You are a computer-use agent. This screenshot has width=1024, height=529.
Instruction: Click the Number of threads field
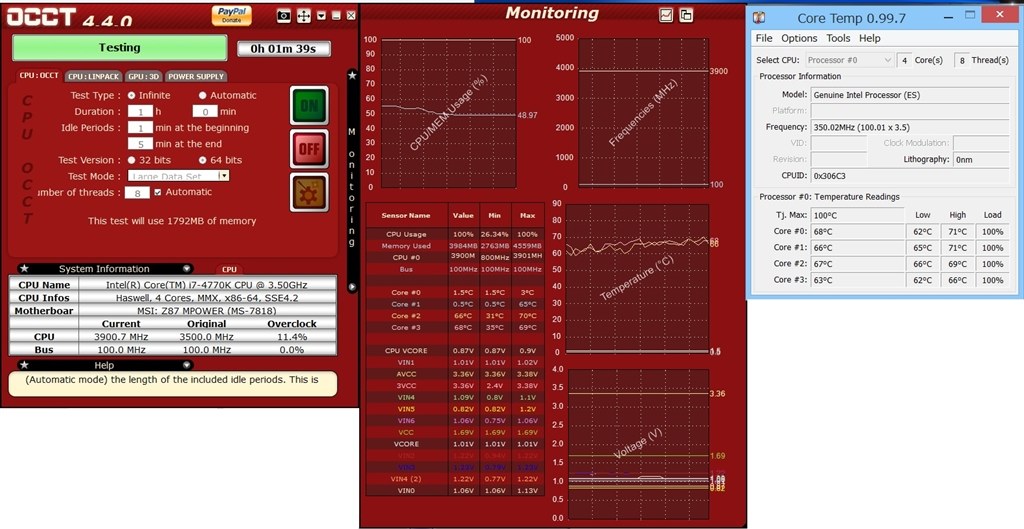coord(138,193)
